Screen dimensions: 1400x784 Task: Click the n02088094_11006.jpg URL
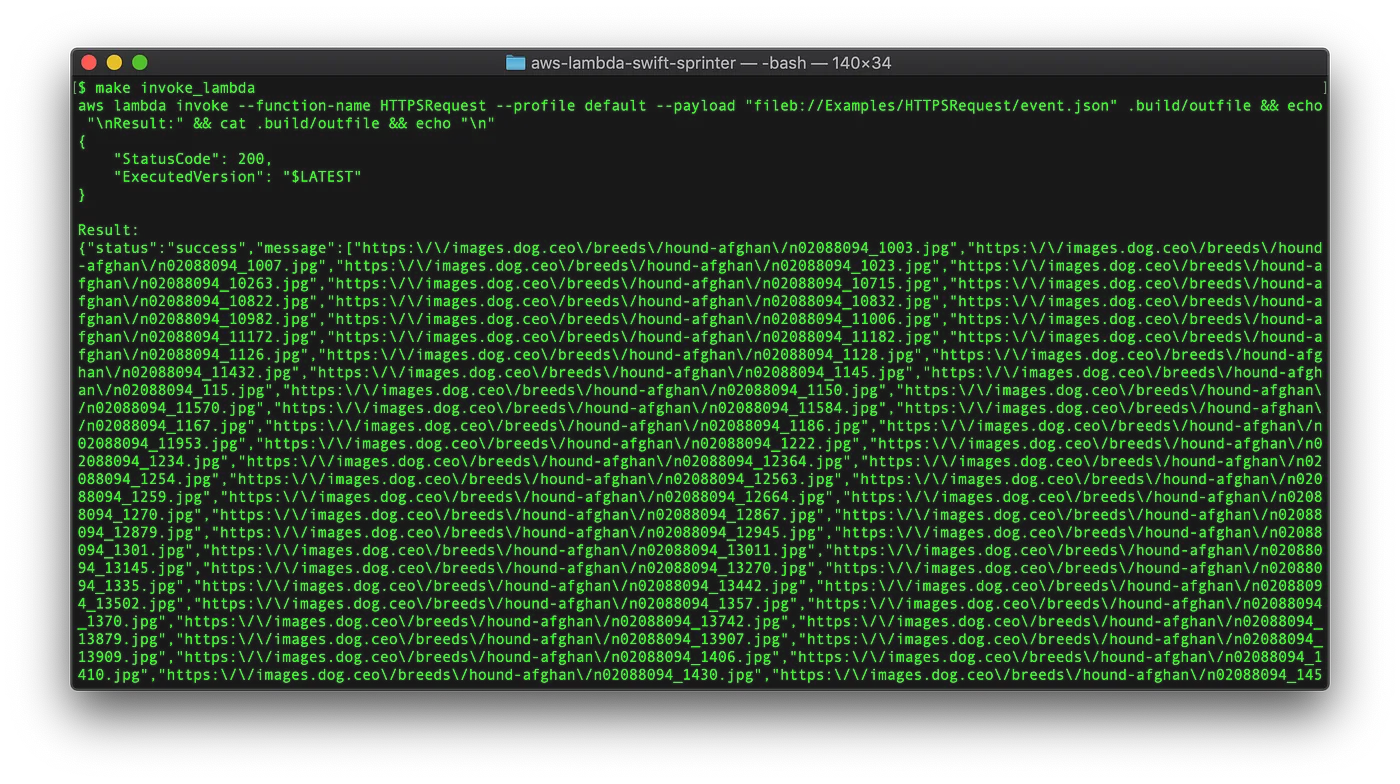coord(633,319)
